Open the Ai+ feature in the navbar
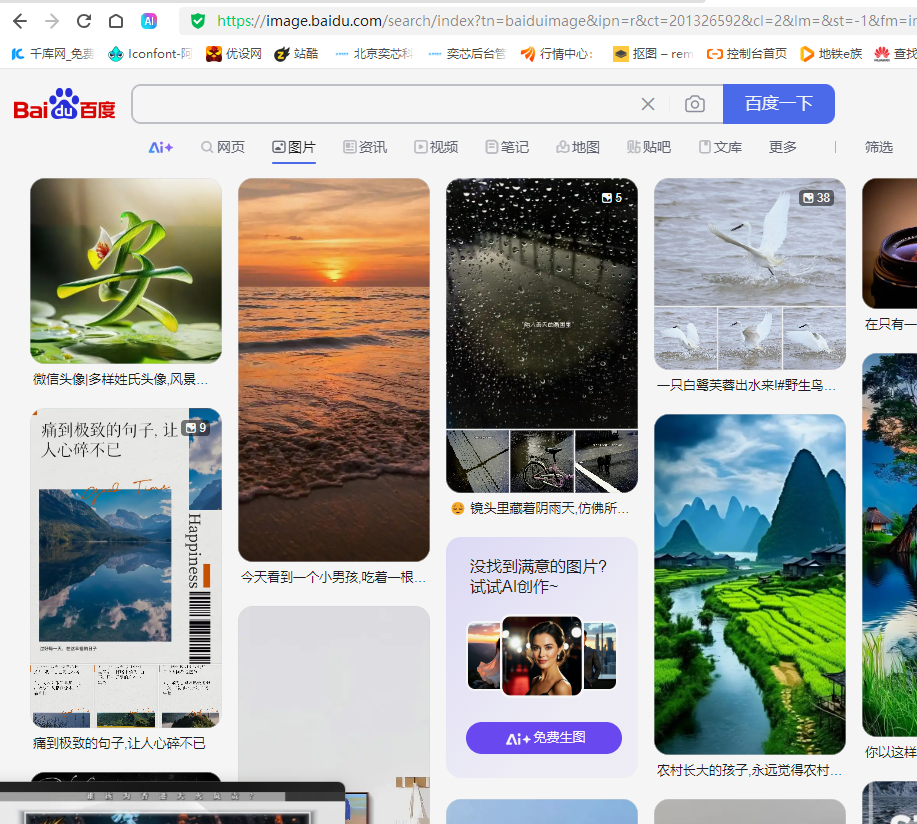Image resolution: width=917 pixels, height=824 pixels. coord(160,146)
